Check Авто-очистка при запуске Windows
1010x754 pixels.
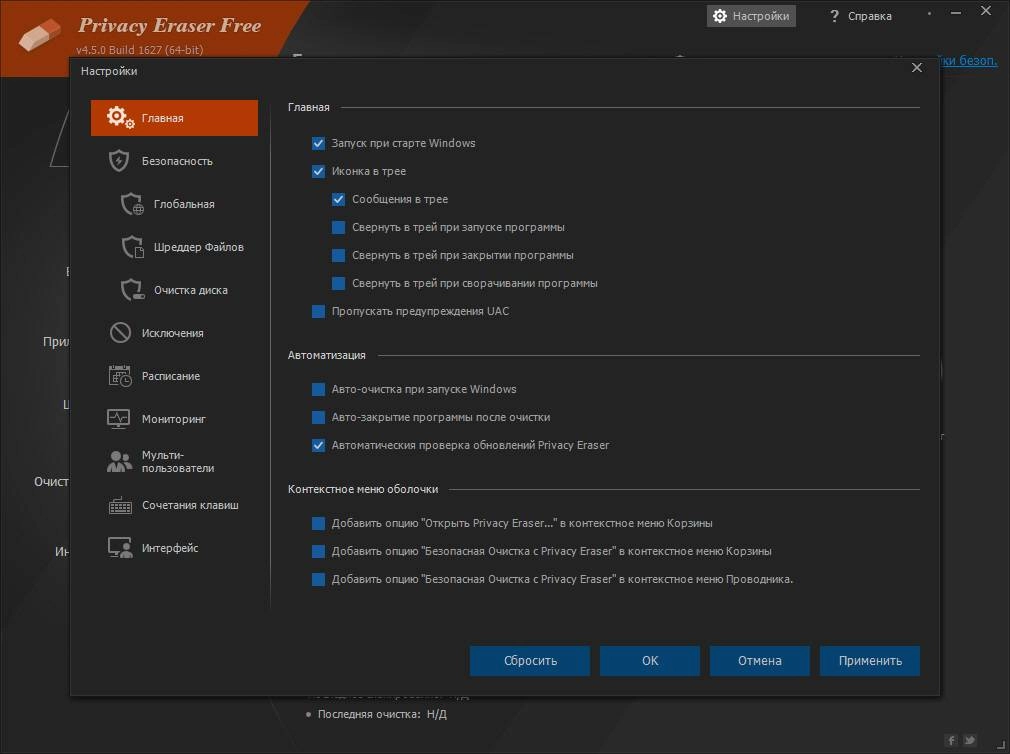(318, 390)
